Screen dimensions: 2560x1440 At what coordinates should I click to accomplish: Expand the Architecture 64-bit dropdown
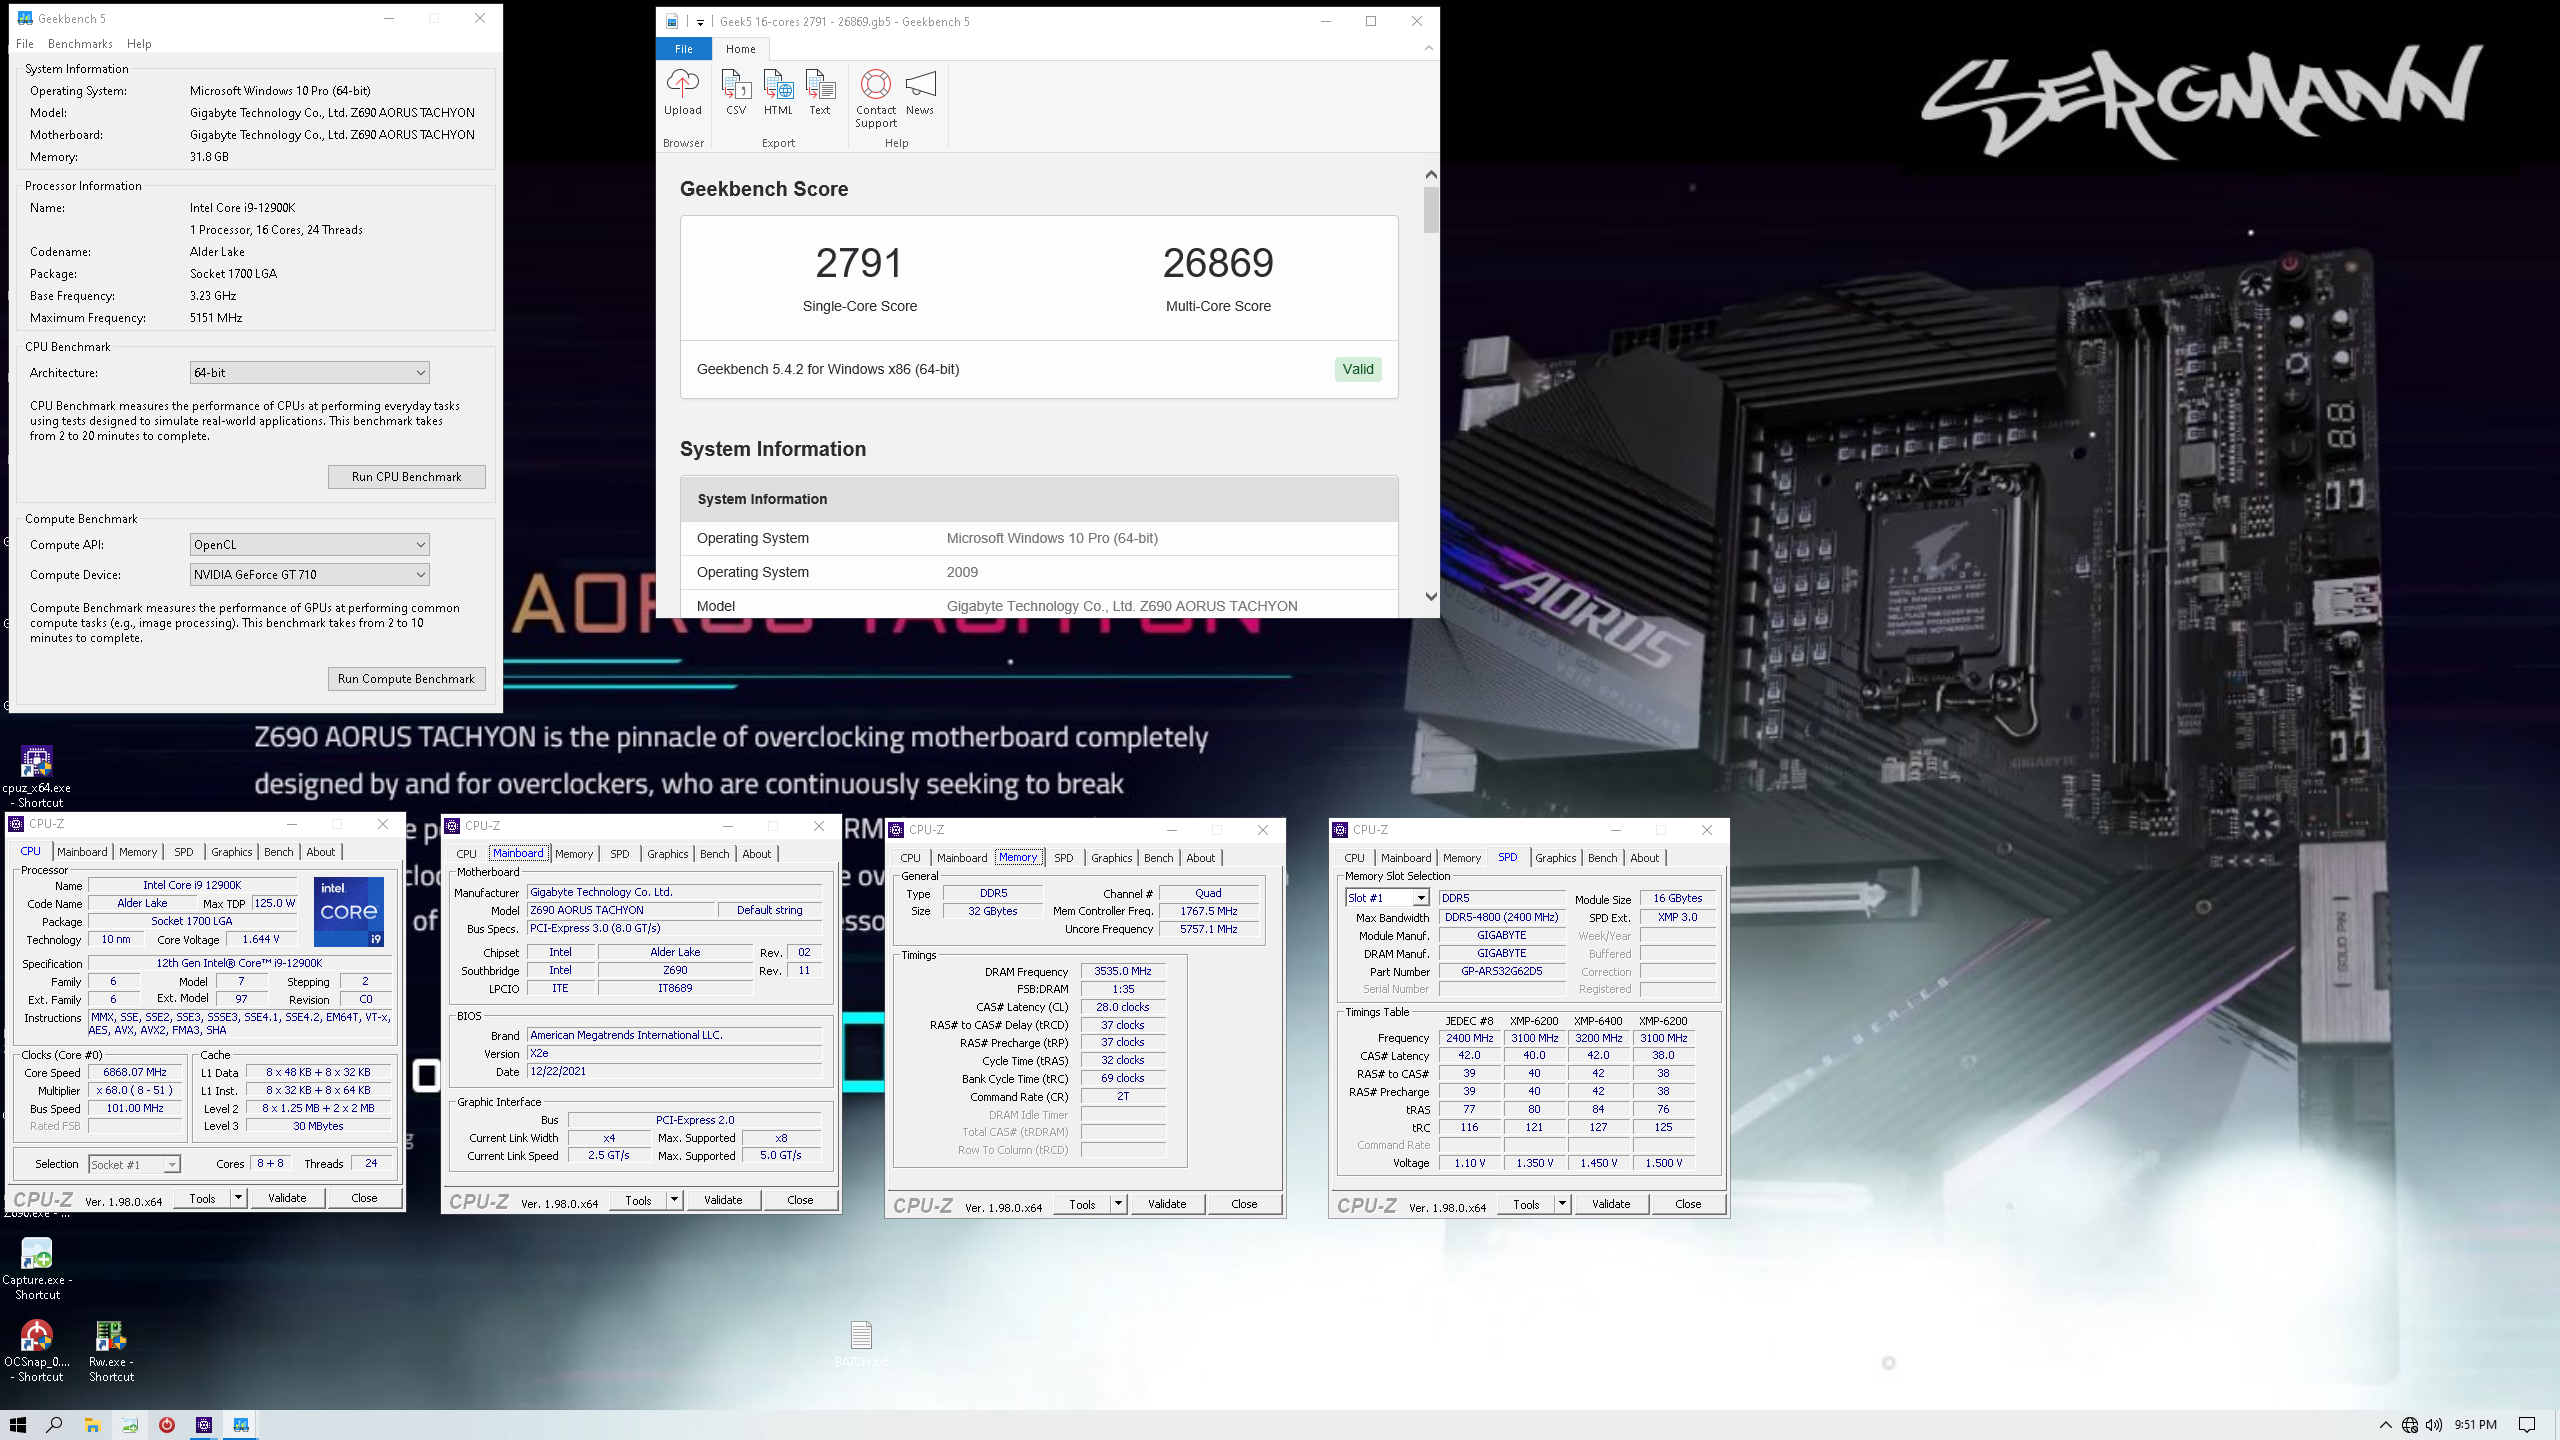tap(310, 373)
